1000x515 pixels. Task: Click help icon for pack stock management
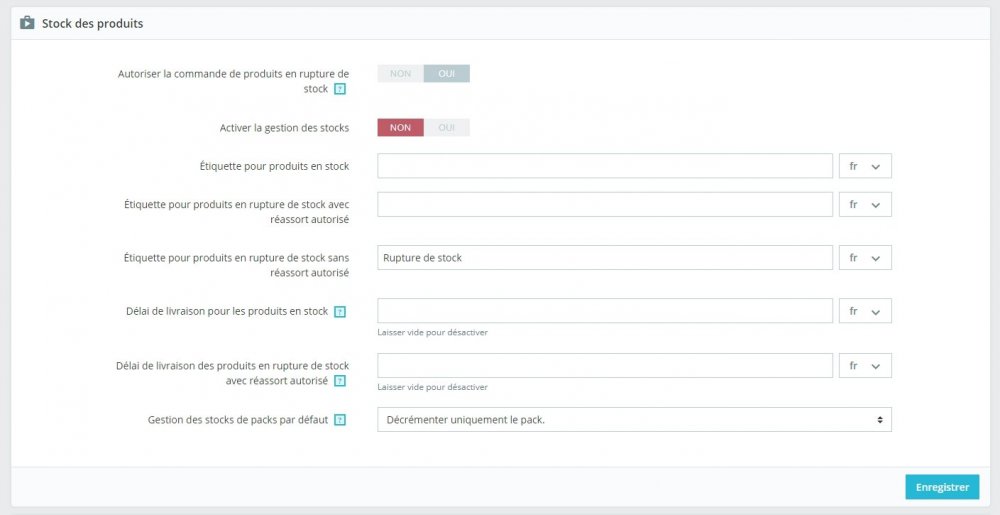(x=340, y=420)
